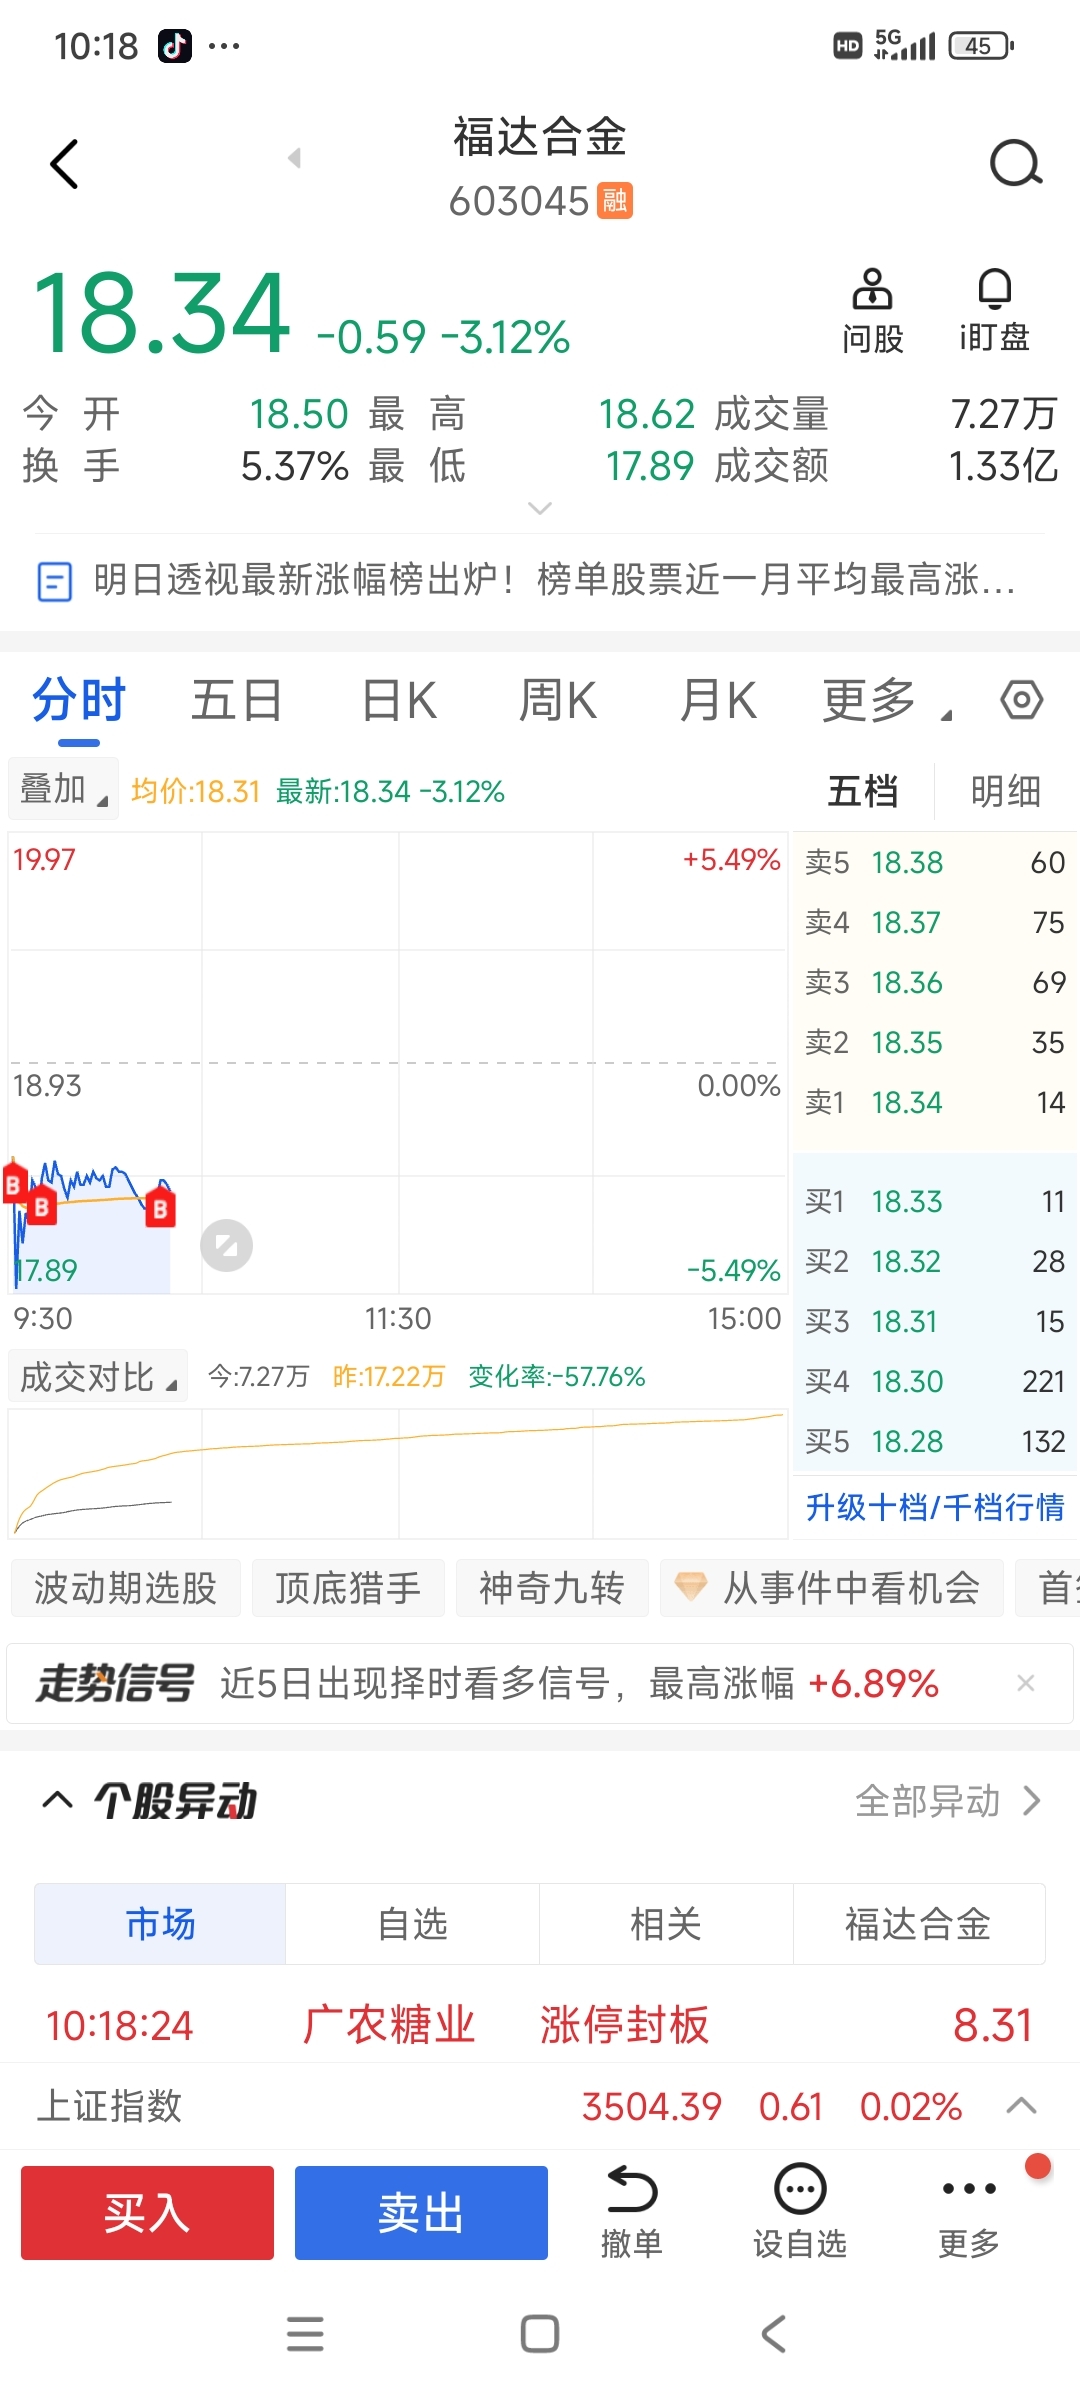
Task: Open 从事件中看机会 feature
Action: (x=832, y=1588)
